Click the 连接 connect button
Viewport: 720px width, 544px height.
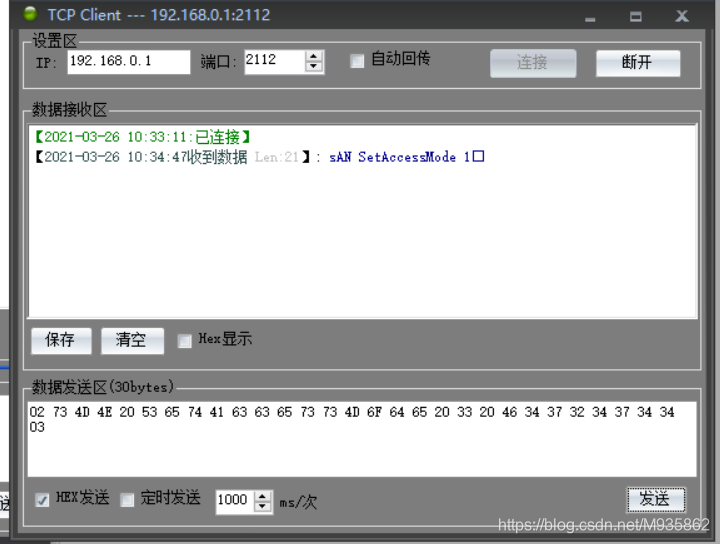(x=533, y=62)
